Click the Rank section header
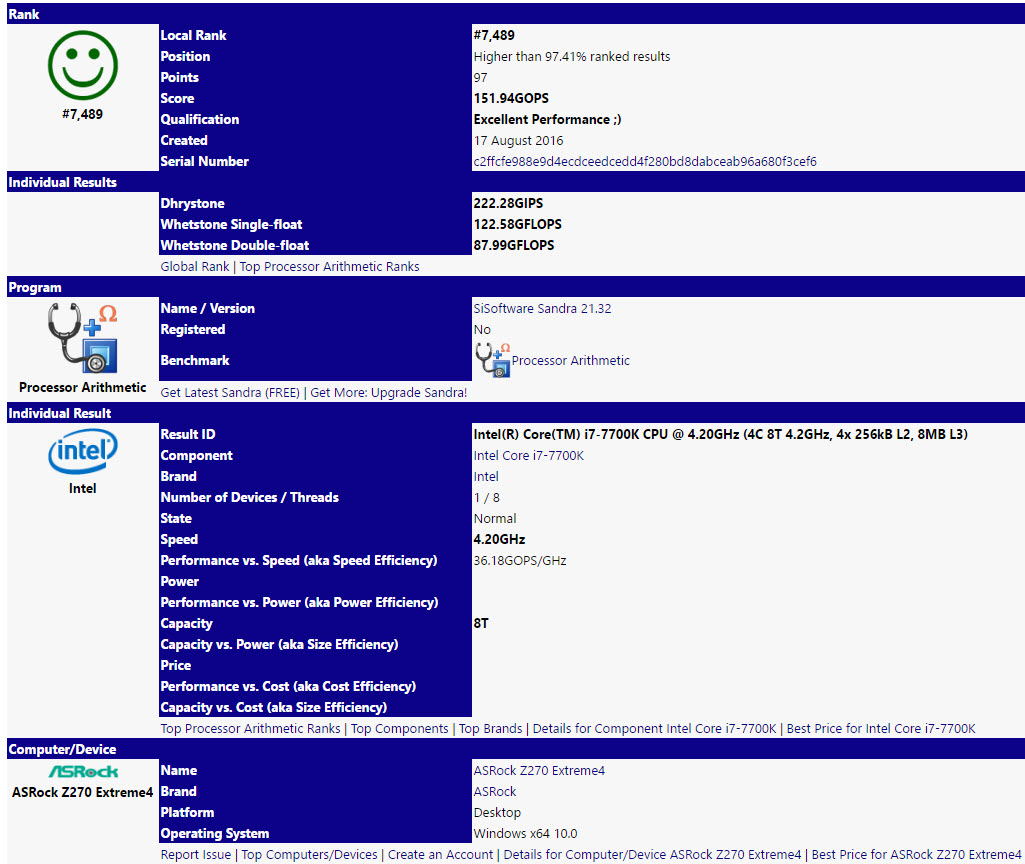Viewport: 1025px width, 864px height. coord(516,14)
